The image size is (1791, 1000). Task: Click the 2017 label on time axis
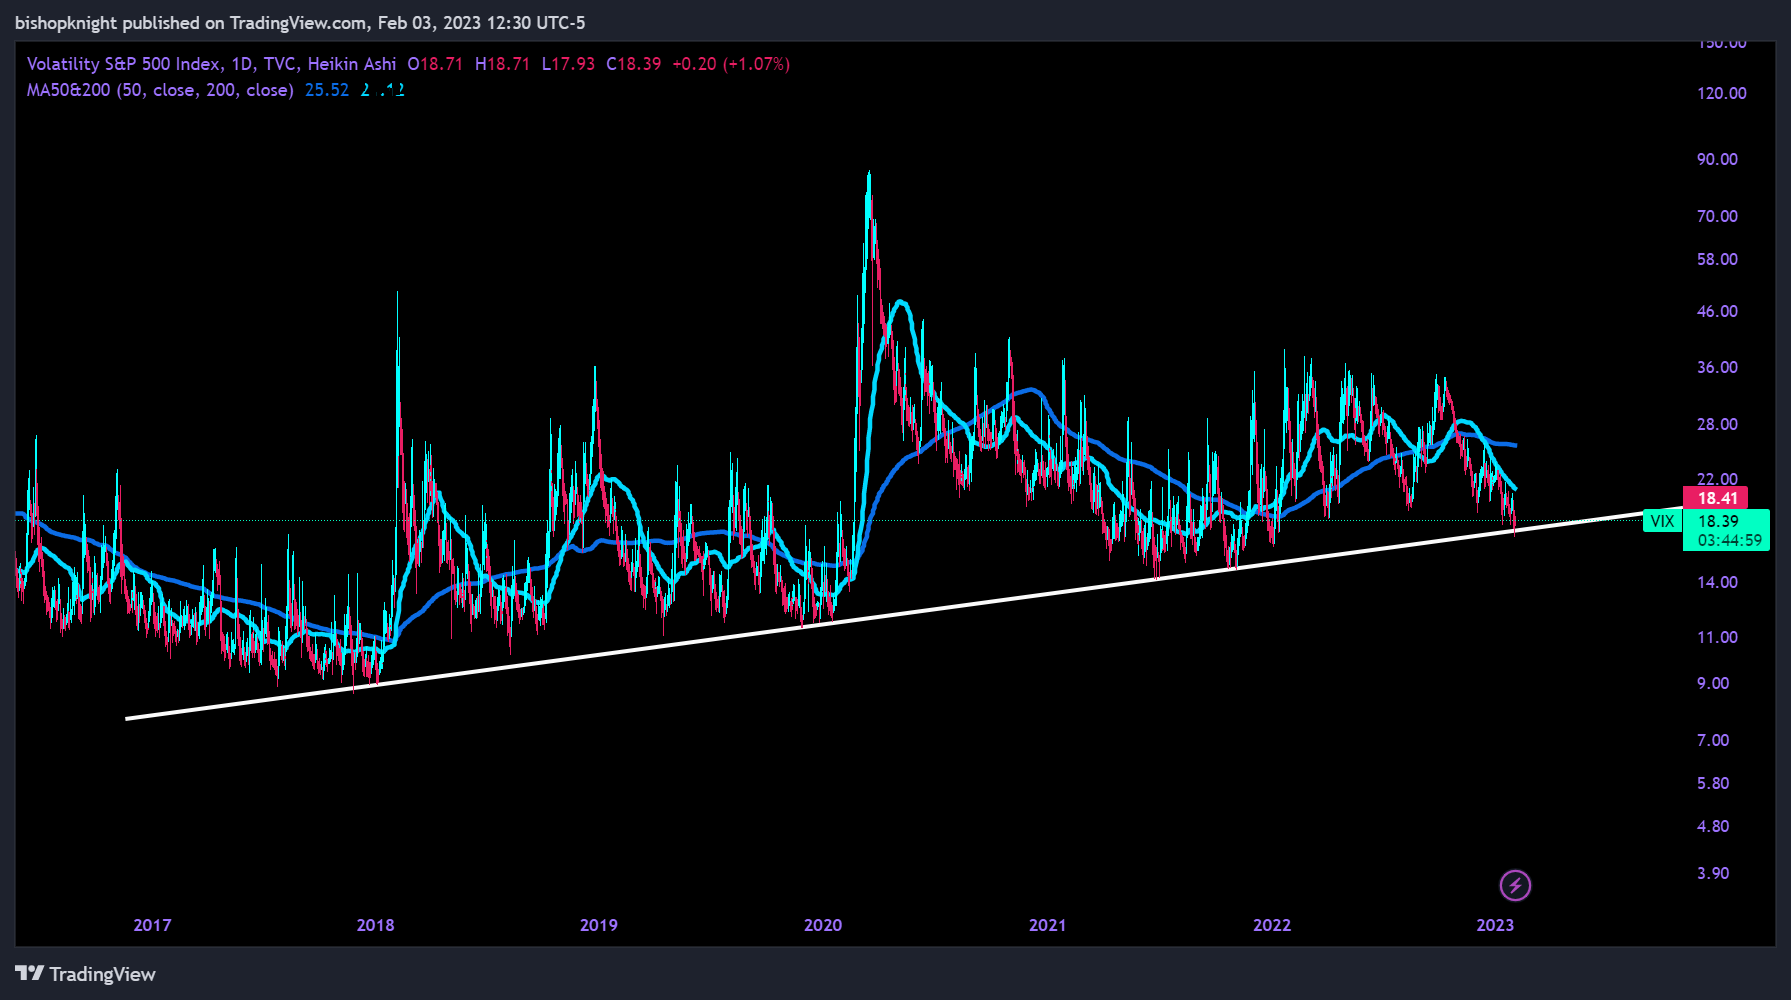tap(152, 925)
